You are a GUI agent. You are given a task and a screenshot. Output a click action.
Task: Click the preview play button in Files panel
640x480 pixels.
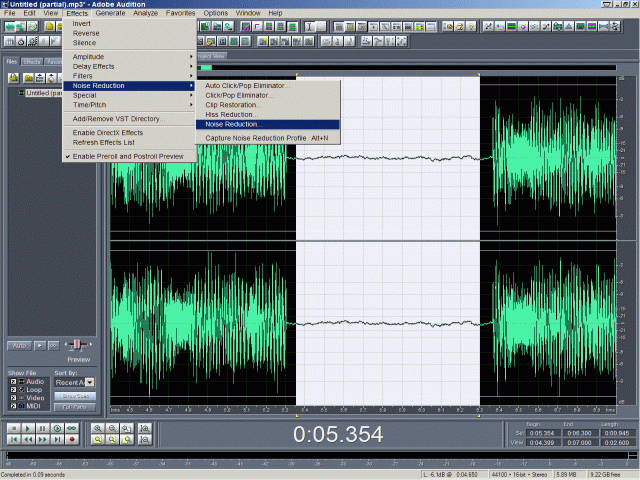(x=40, y=346)
